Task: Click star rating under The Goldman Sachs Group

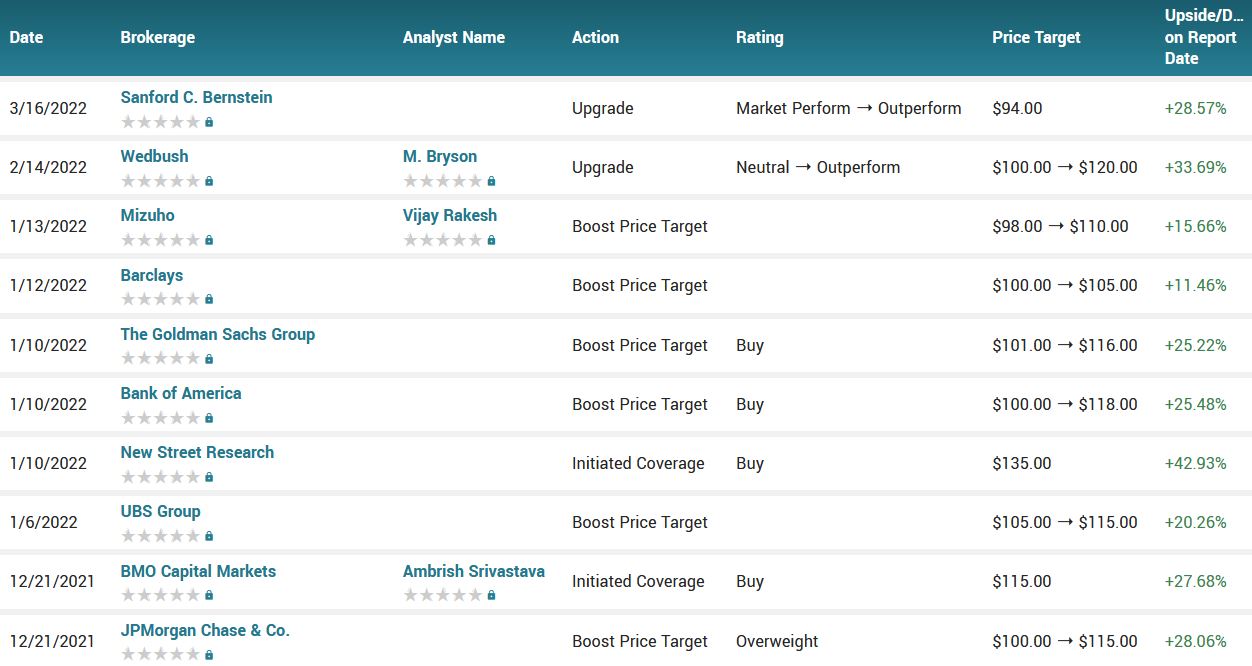Action: coord(160,358)
